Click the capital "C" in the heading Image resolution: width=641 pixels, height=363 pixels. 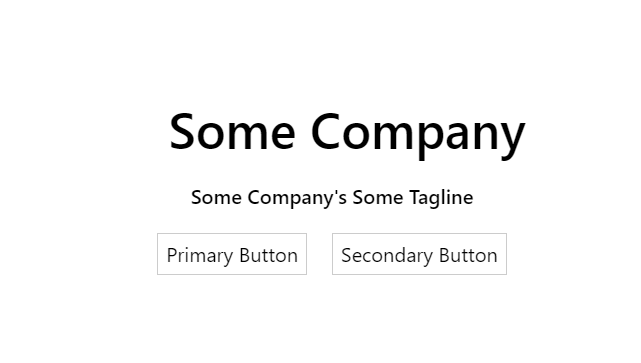tap(326, 132)
